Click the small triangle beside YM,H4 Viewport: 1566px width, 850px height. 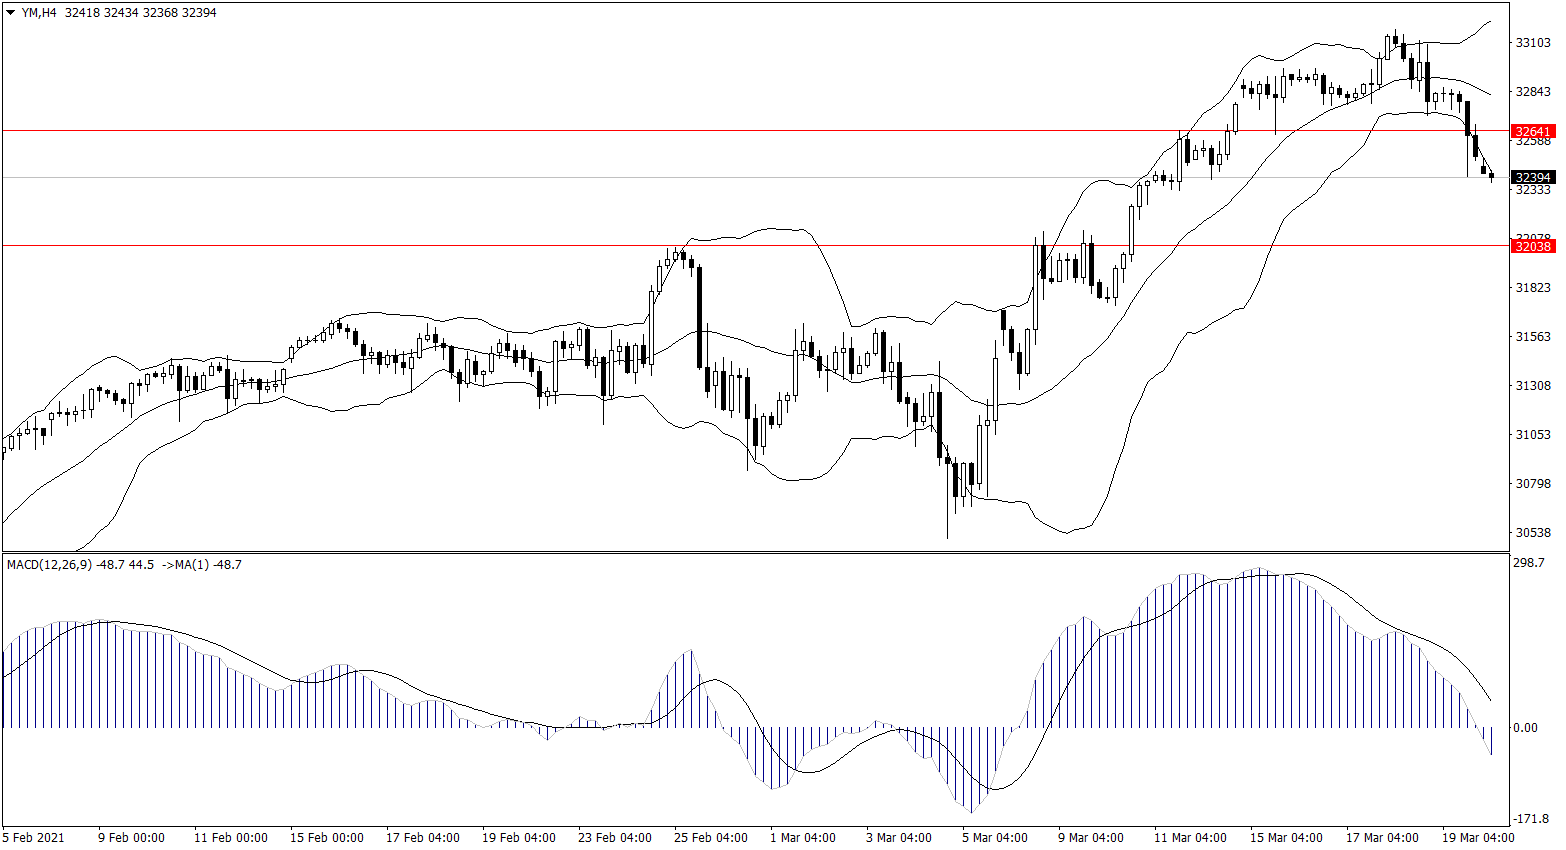pyautogui.click(x=11, y=13)
